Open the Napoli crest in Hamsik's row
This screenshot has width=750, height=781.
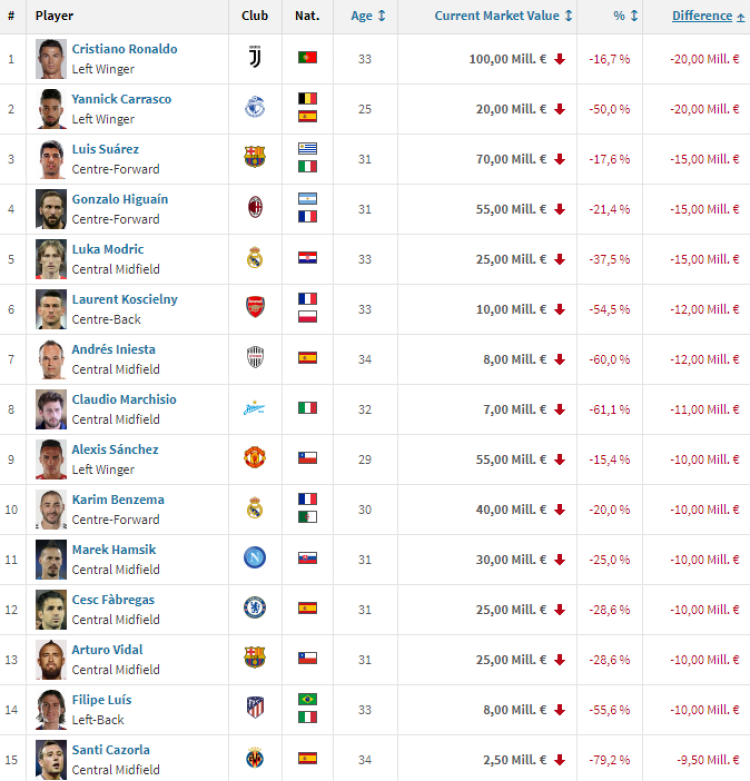(255, 557)
